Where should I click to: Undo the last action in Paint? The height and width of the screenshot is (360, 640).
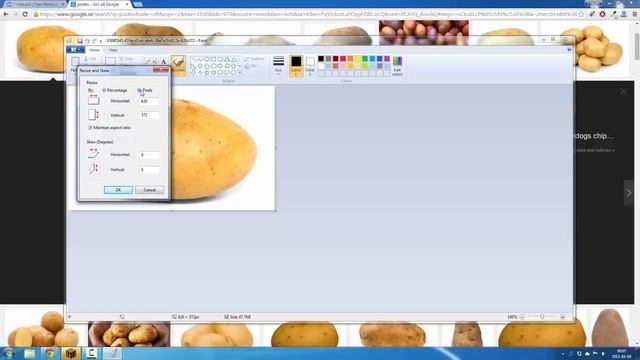[x=87, y=41]
